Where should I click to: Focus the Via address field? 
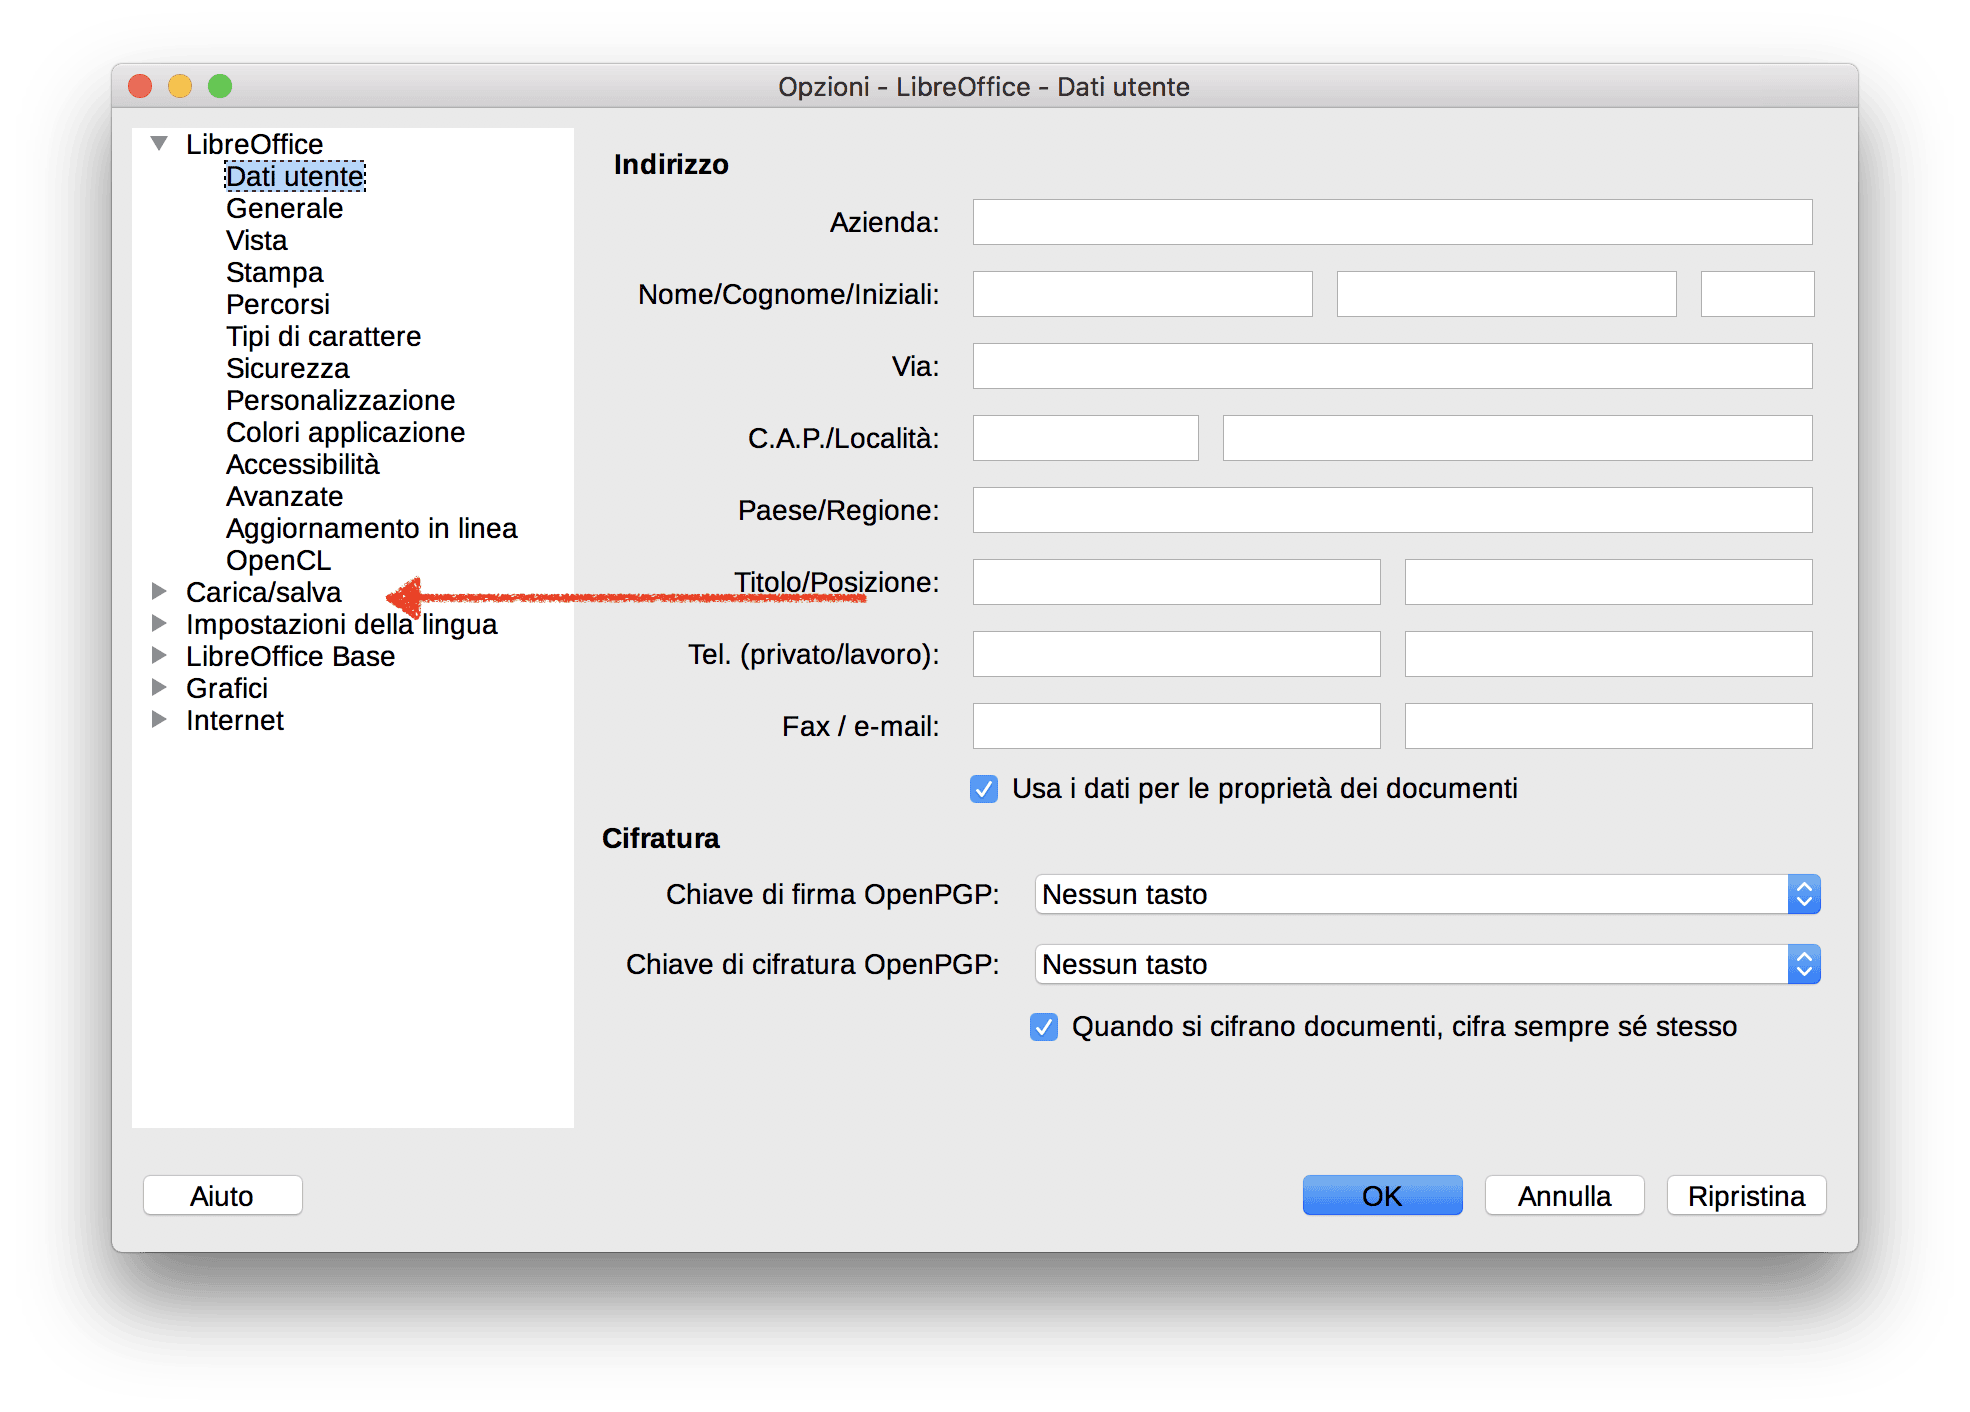tap(1392, 366)
